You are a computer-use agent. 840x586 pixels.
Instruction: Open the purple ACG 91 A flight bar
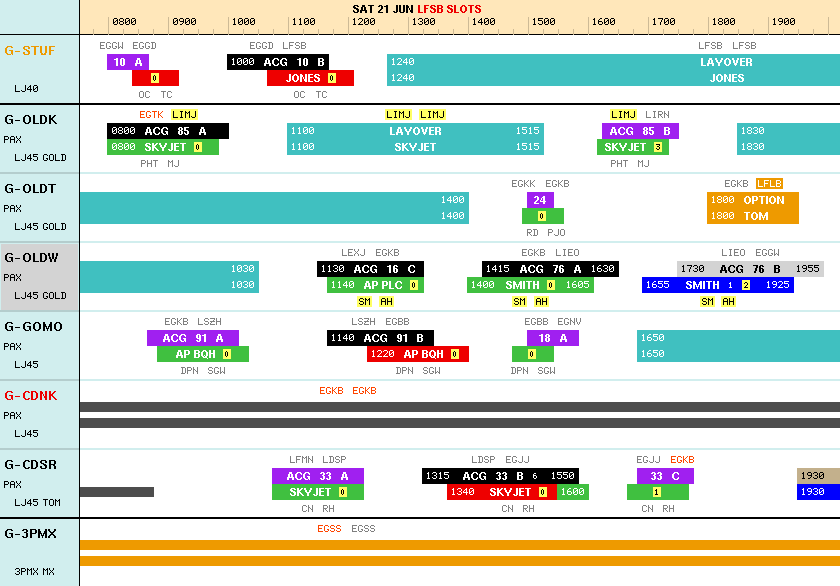pyautogui.click(x=193, y=339)
